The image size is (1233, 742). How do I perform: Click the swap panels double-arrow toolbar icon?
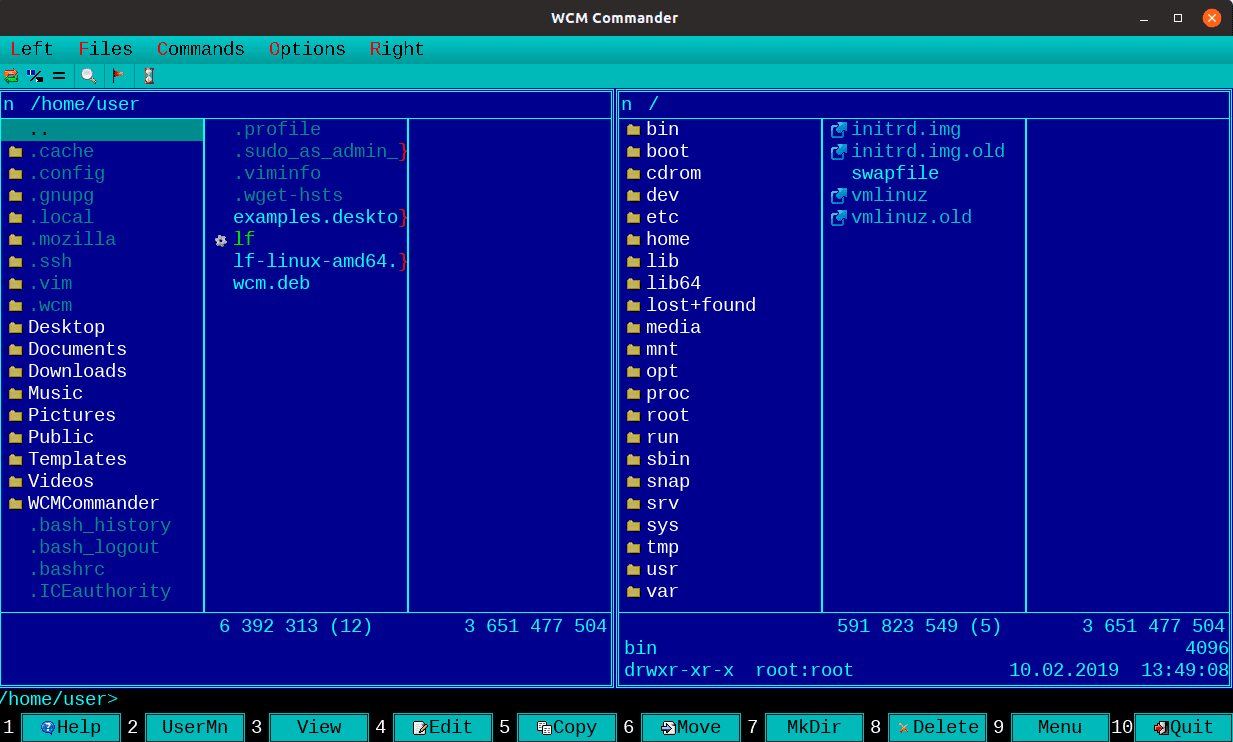pyautogui.click(x=11, y=75)
